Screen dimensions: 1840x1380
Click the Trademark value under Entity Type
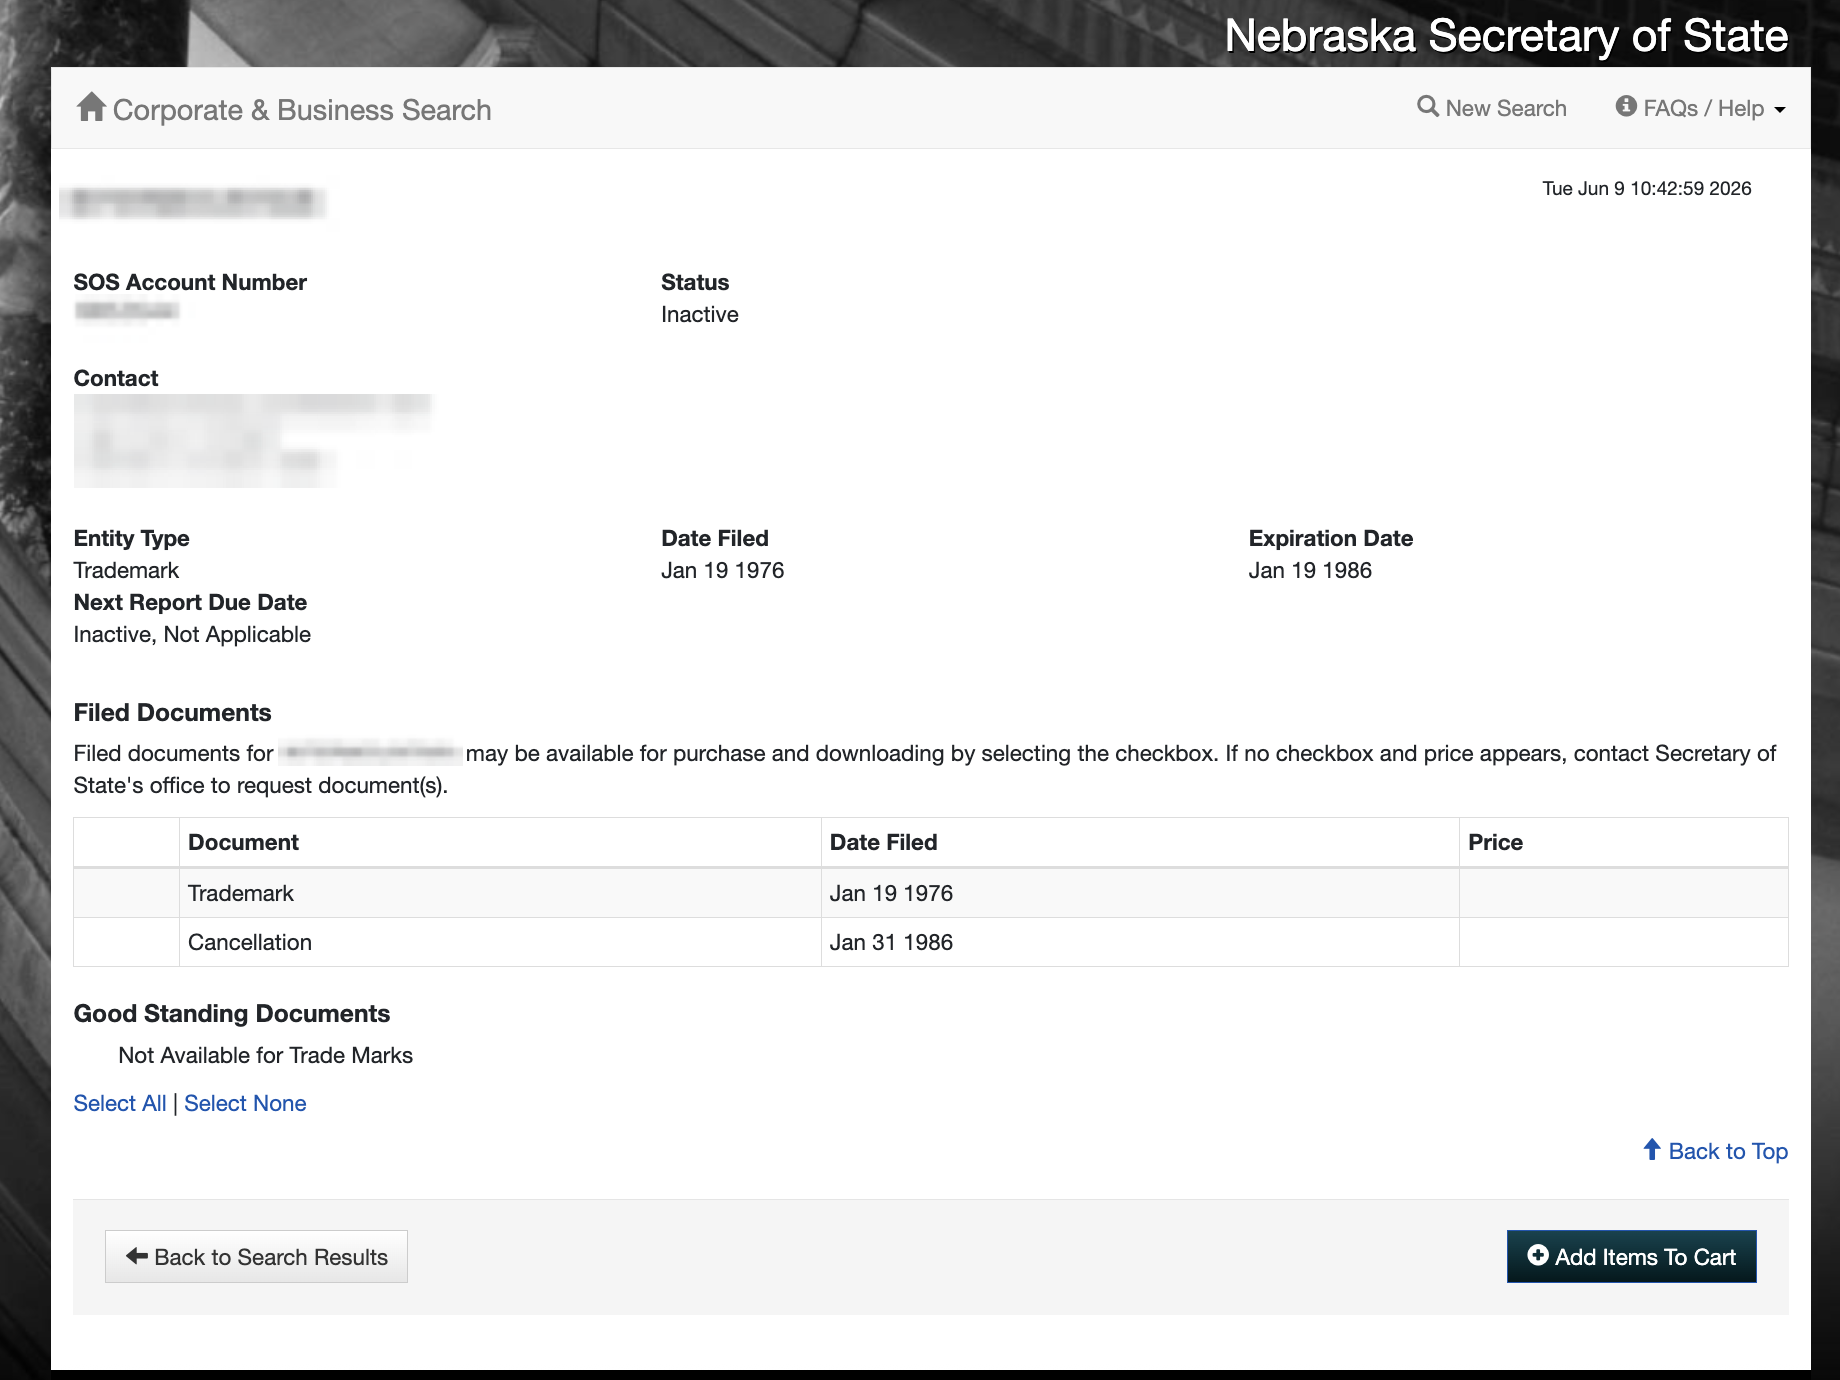126,570
